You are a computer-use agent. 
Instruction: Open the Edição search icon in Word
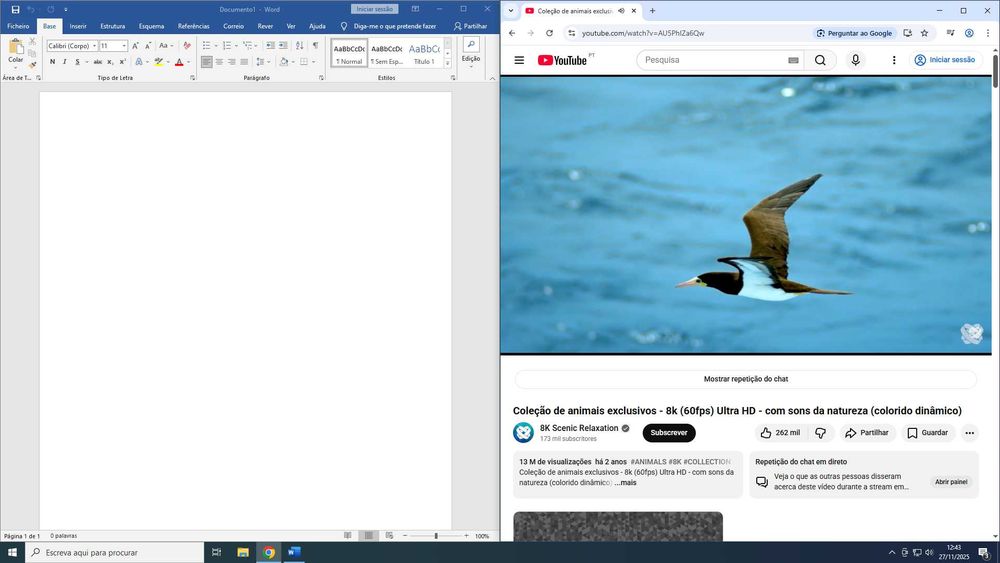pyautogui.click(x=471, y=45)
